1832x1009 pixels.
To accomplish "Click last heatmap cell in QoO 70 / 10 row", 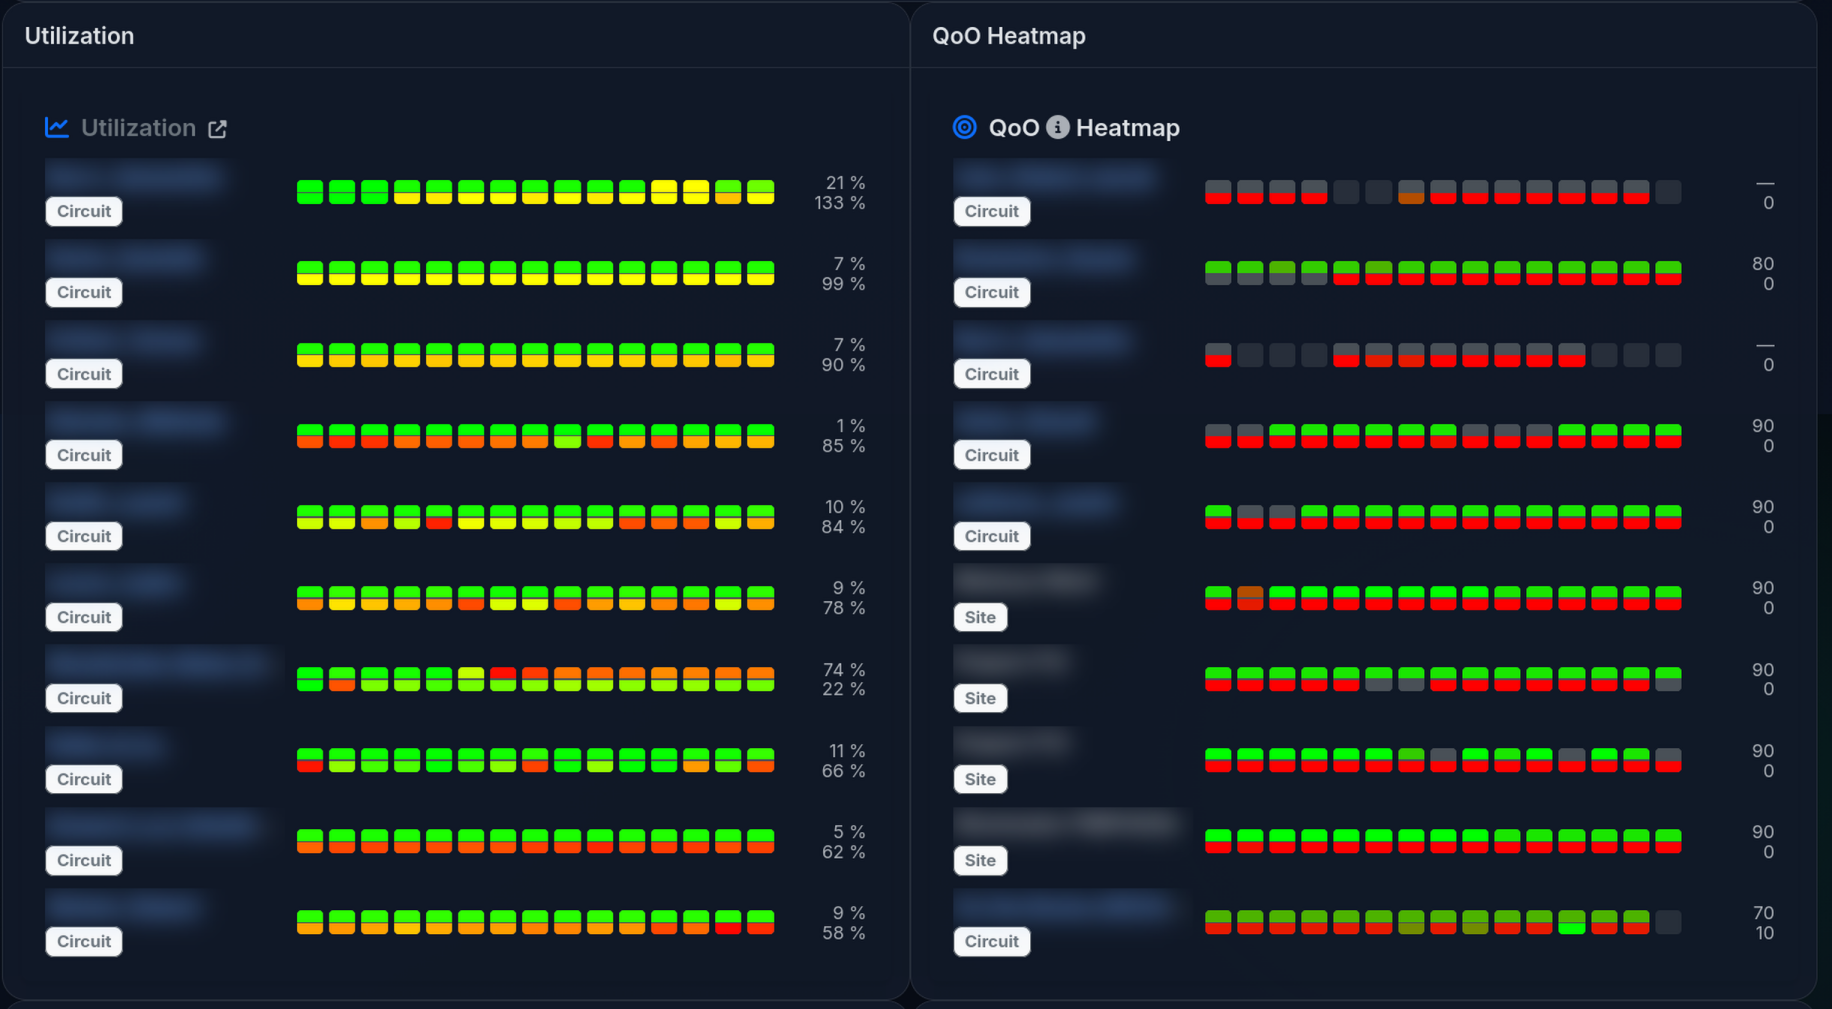I will pos(1668,922).
